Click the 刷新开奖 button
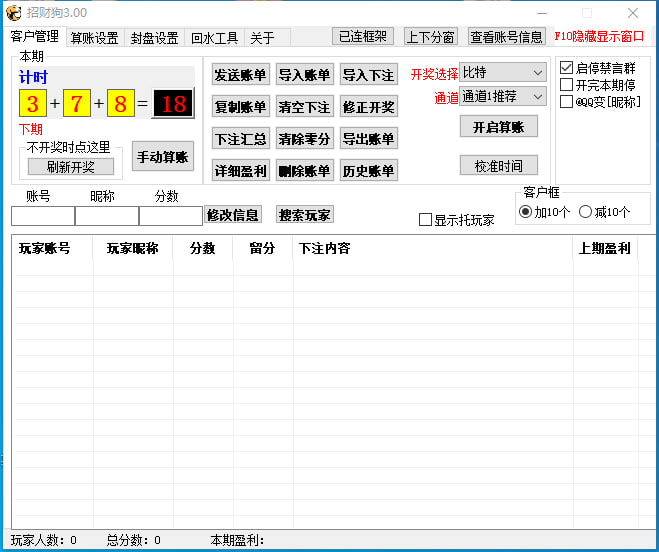 click(x=70, y=167)
